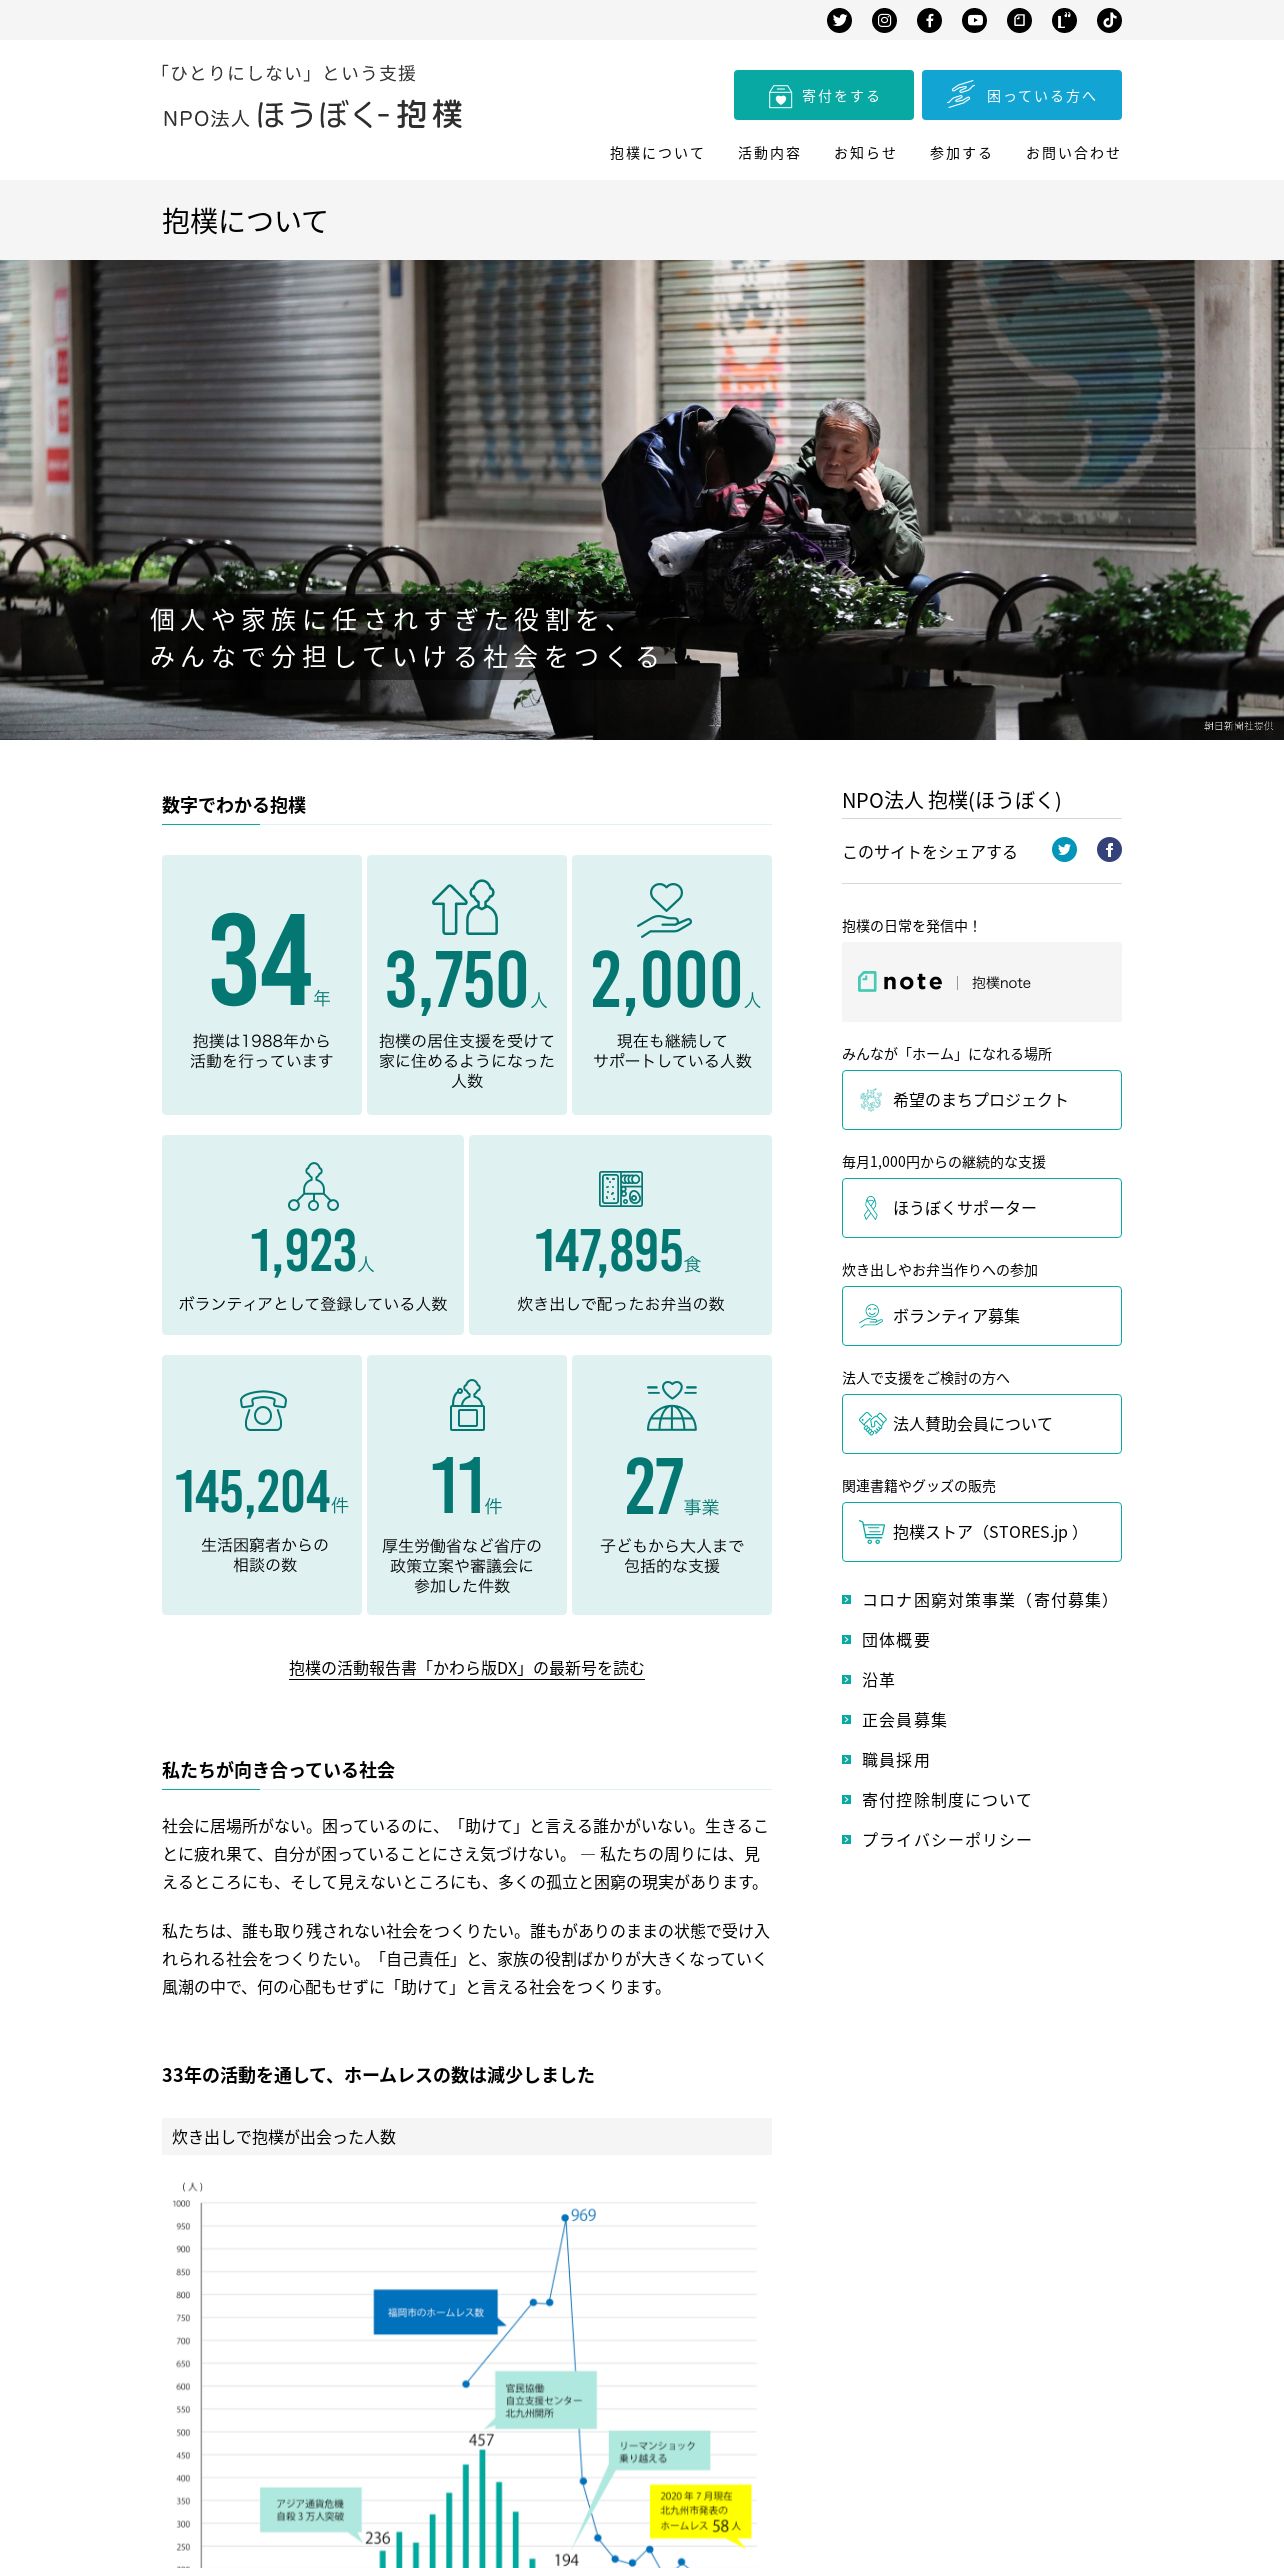
Task: Open the Facebook icon in the top bar
Action: point(929,20)
